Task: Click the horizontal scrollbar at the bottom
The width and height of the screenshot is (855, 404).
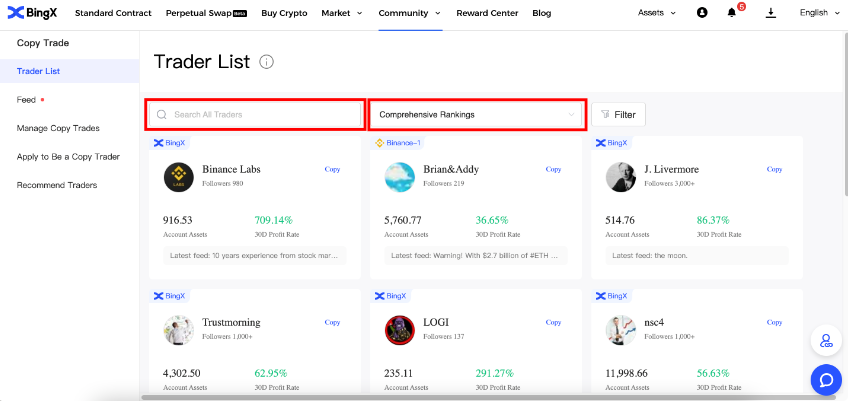Action: pyautogui.click(x=489, y=397)
